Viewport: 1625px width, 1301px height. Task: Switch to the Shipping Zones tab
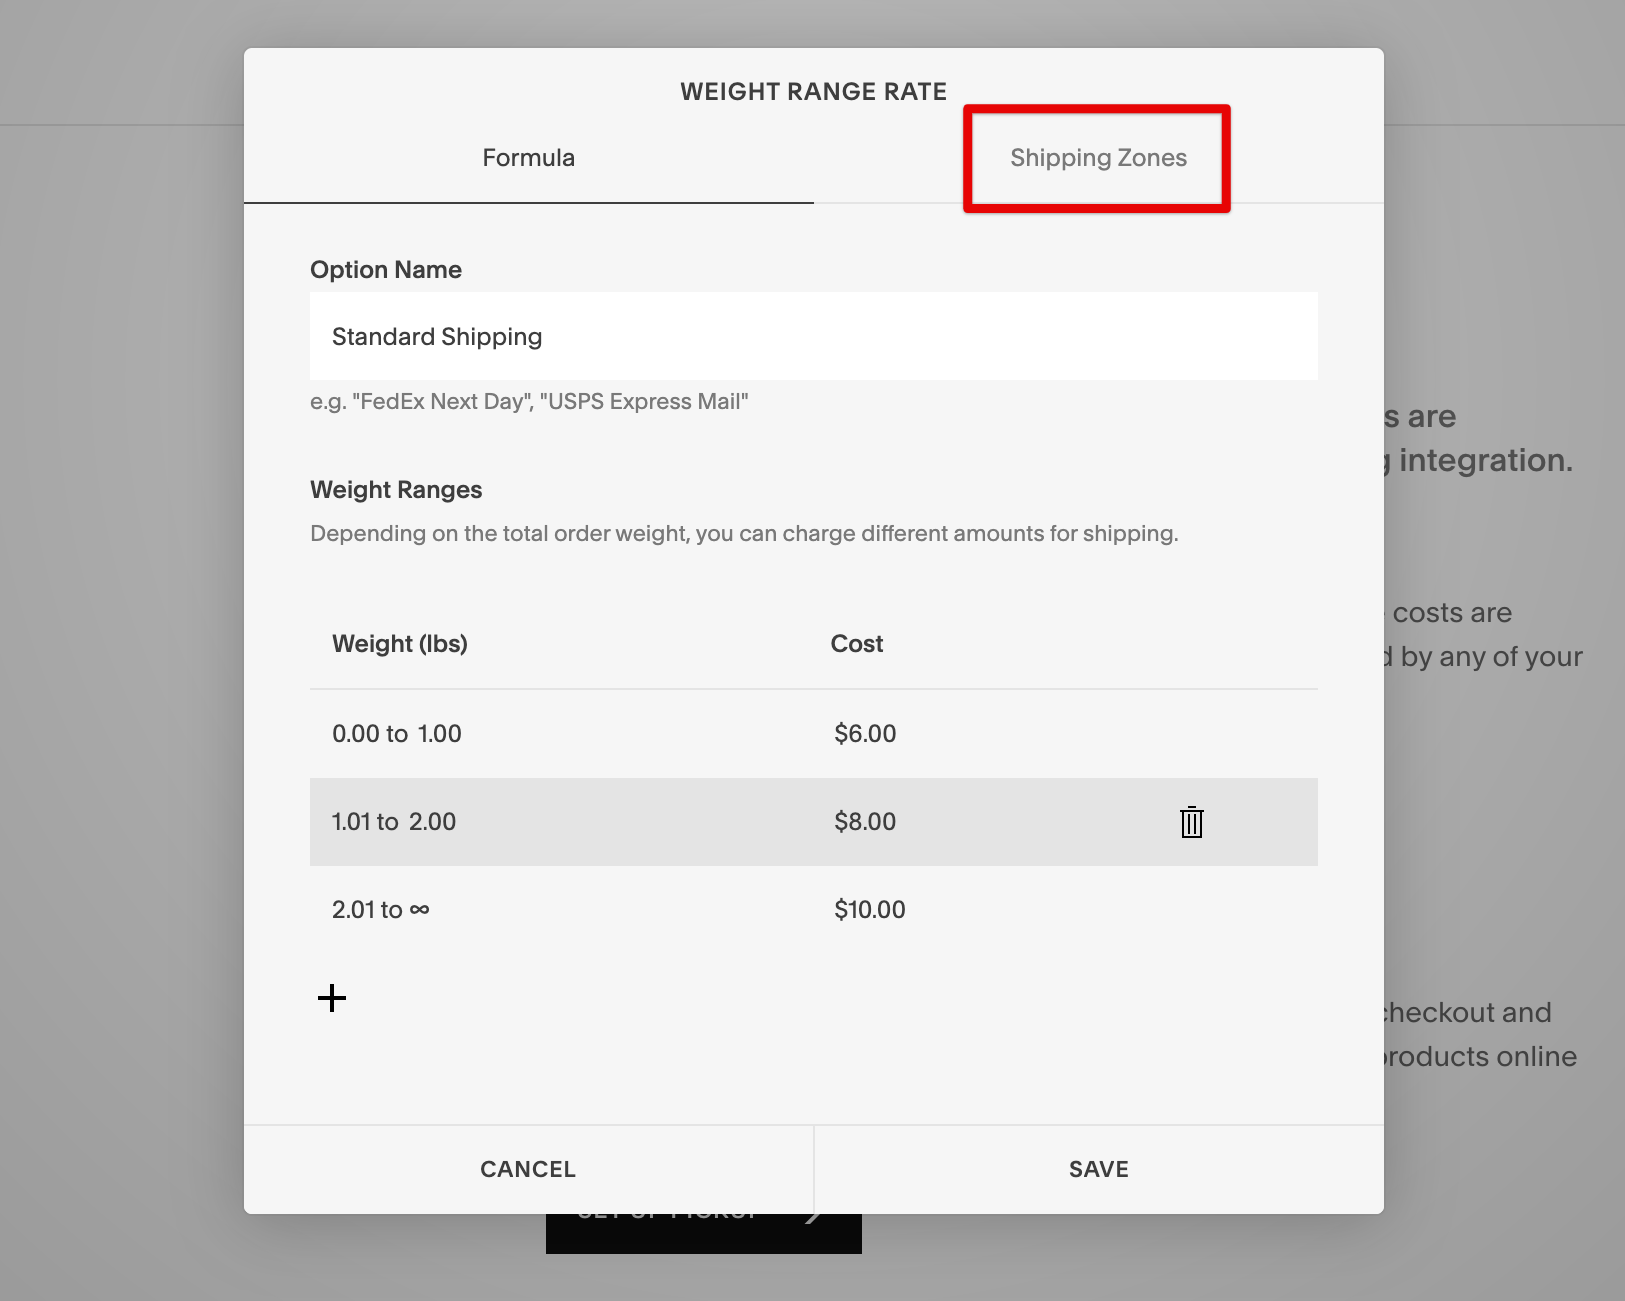(1097, 157)
